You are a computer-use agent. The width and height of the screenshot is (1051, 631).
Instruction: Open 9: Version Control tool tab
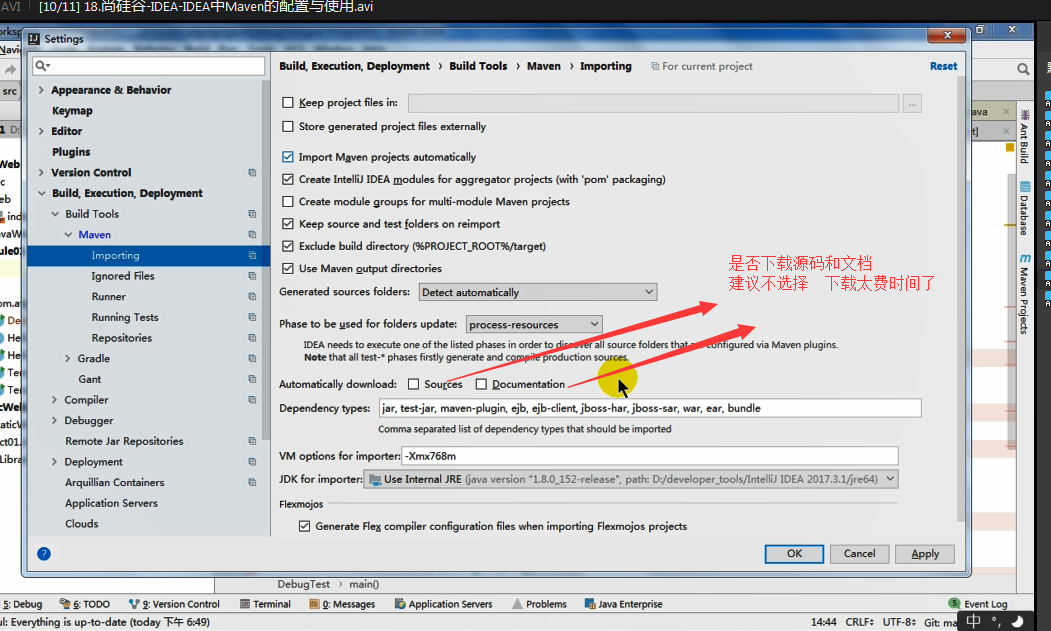coord(174,604)
